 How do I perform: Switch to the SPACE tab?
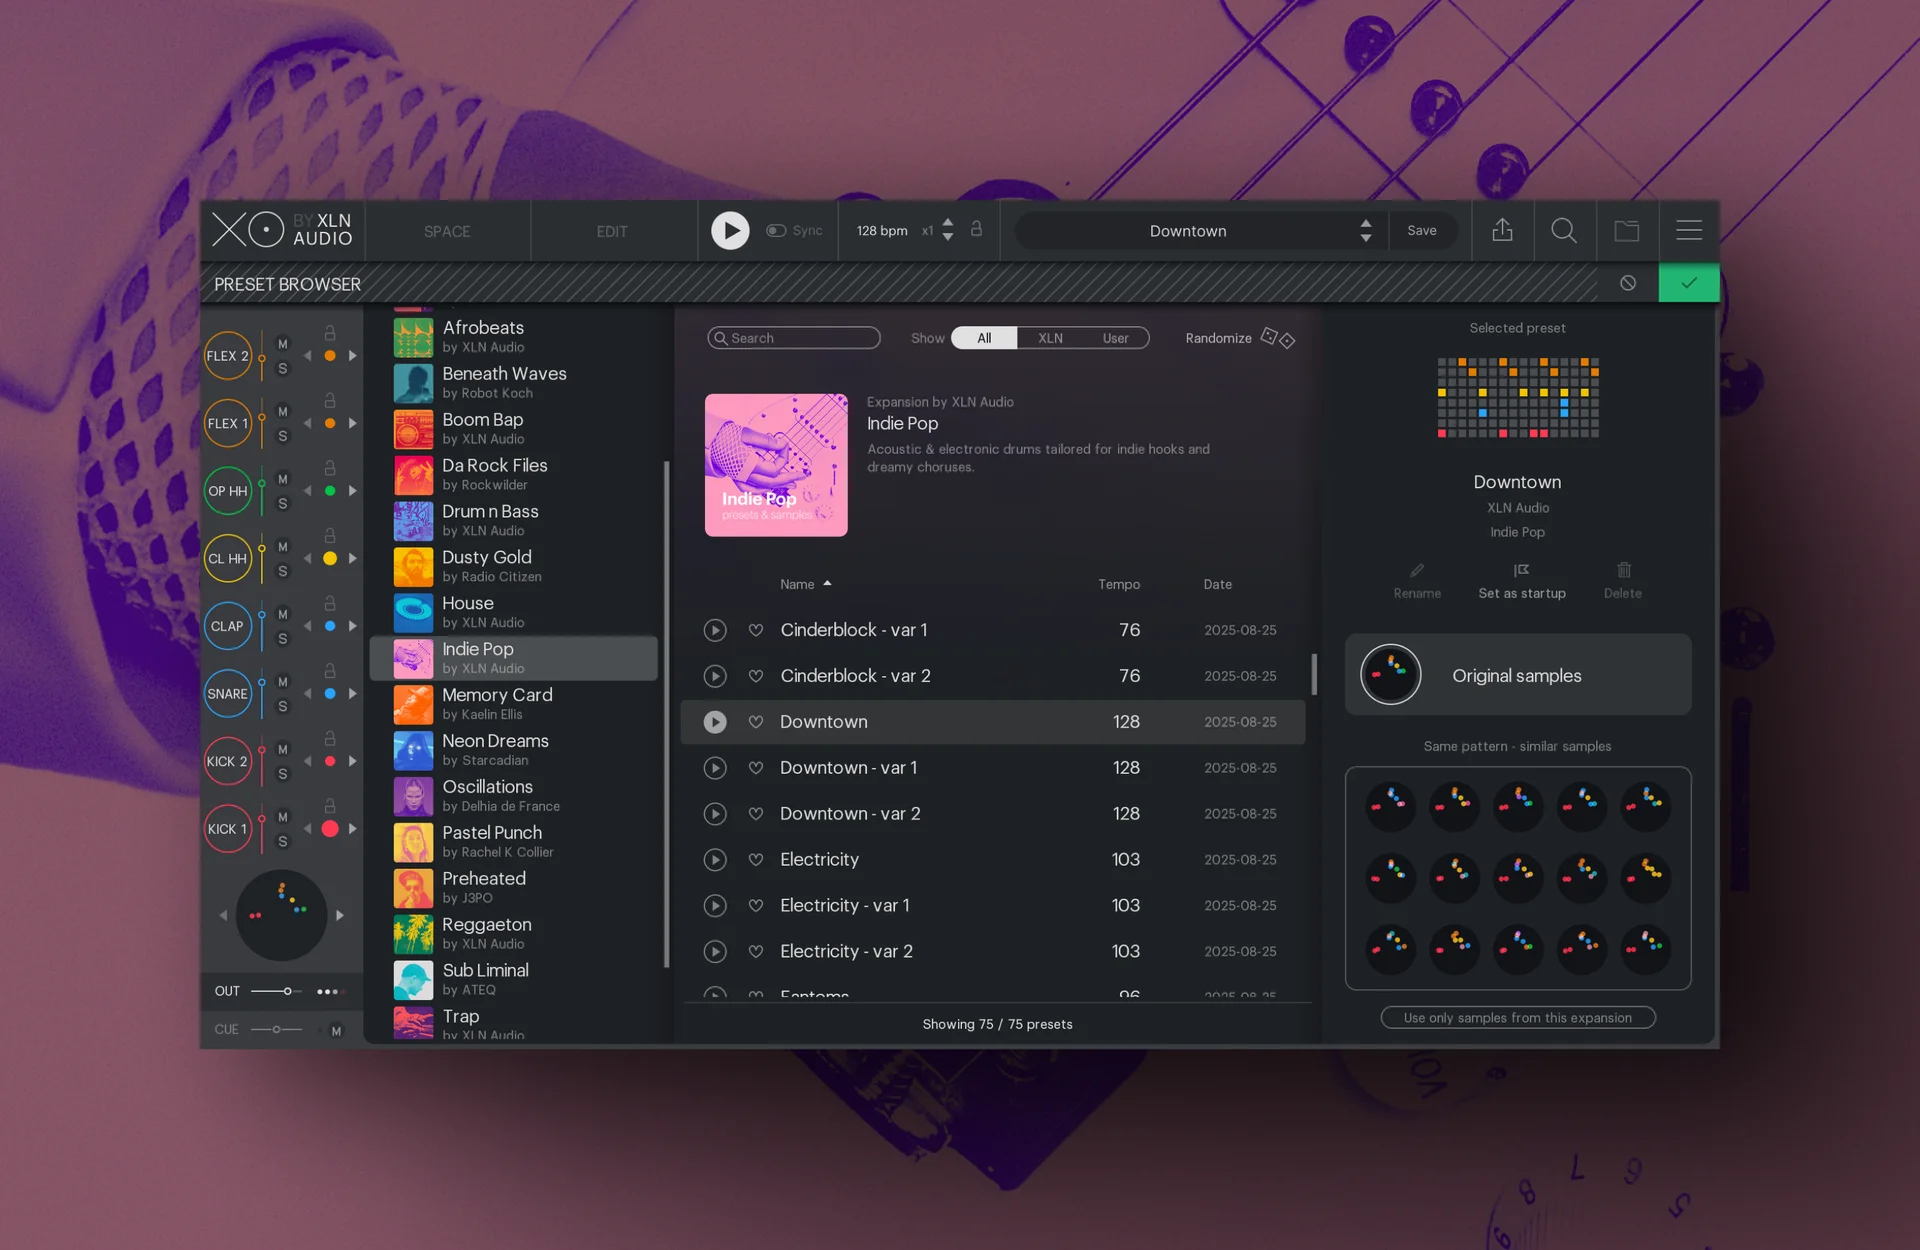click(x=447, y=231)
